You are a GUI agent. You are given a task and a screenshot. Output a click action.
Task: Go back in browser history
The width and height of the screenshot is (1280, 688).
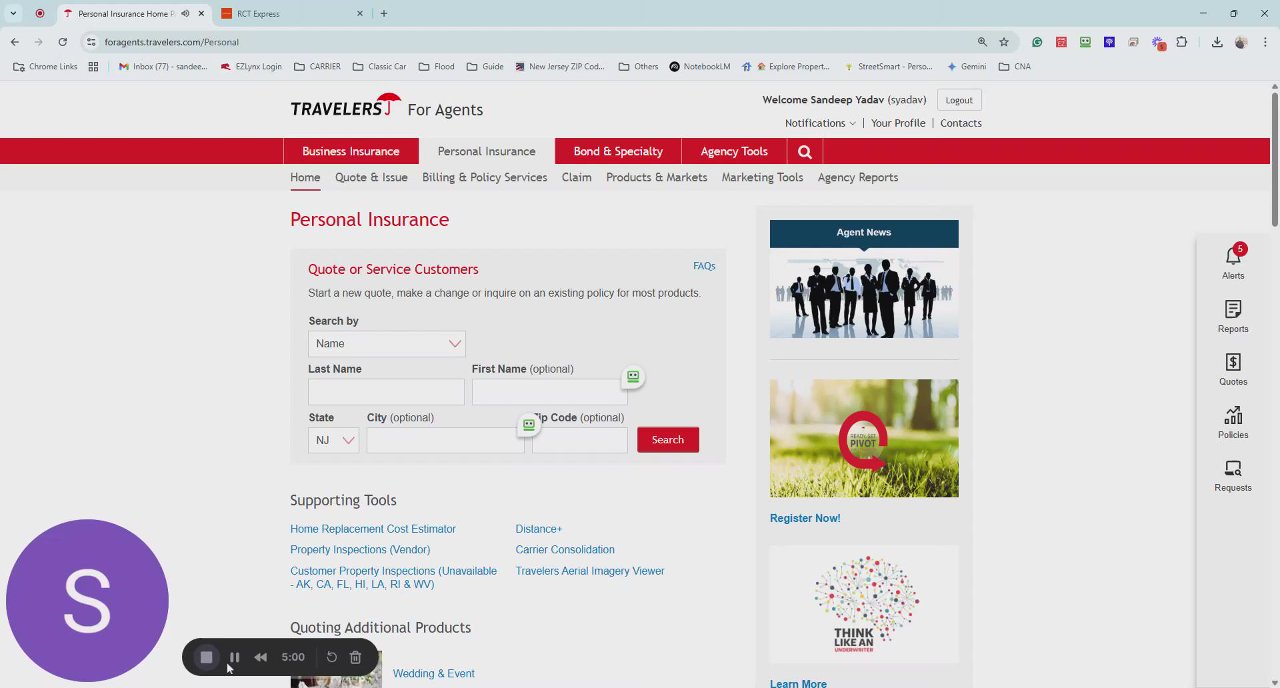[x=14, y=42]
